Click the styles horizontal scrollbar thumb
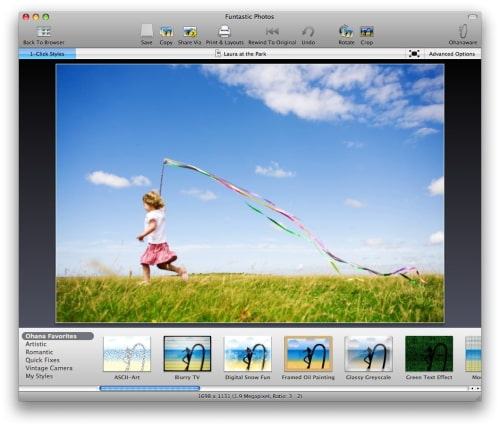 point(150,388)
